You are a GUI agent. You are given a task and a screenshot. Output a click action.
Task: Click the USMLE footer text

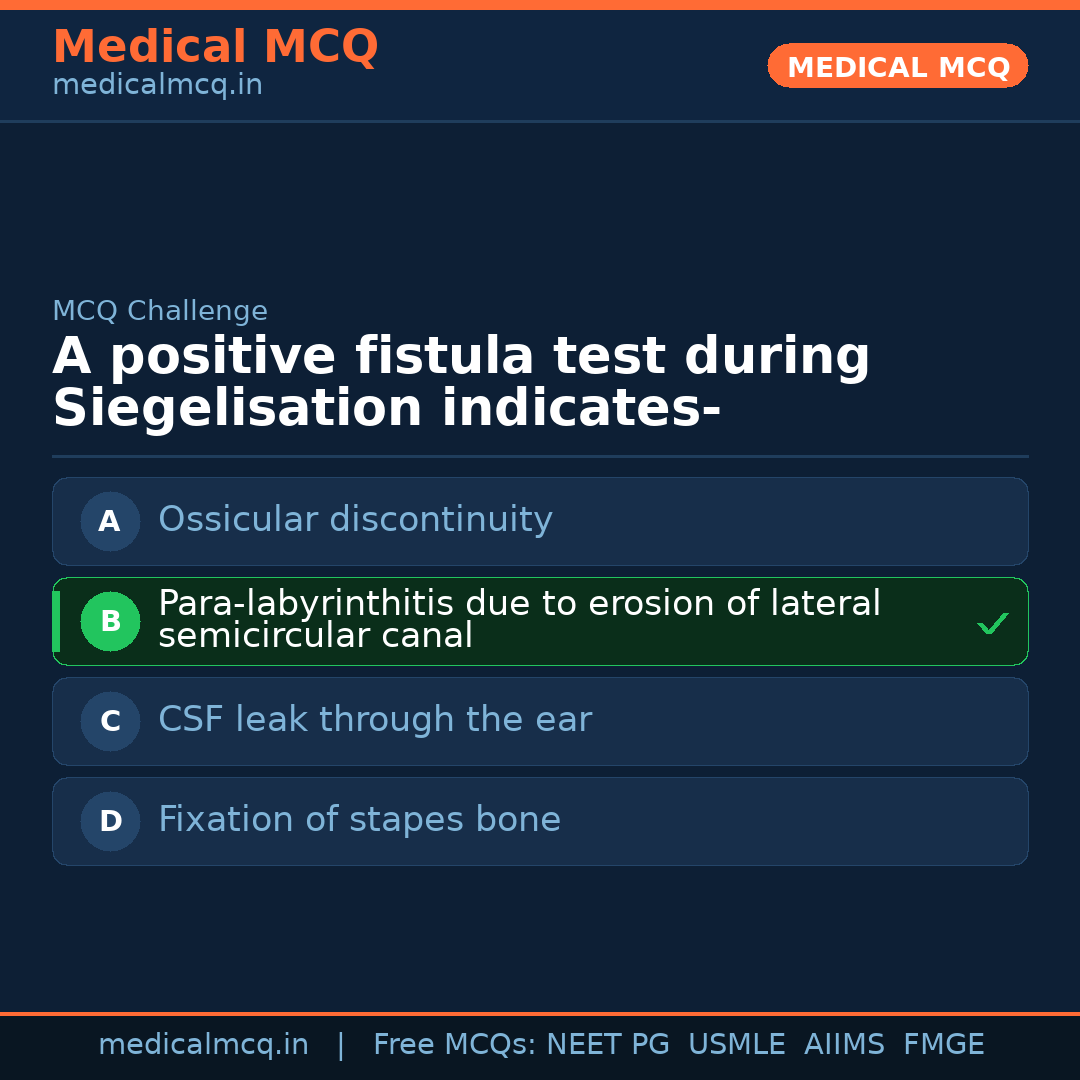click(736, 1045)
